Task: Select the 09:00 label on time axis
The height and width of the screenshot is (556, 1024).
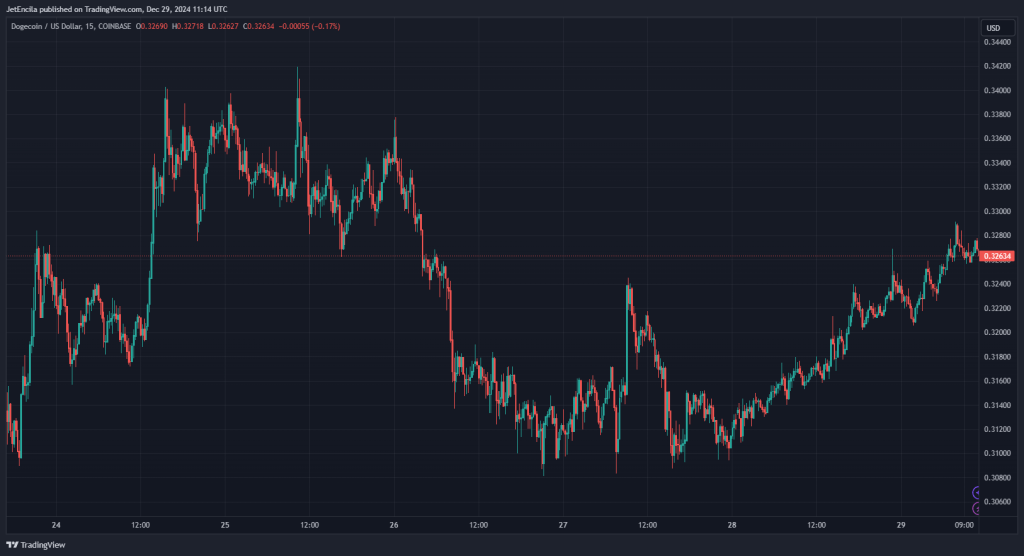Action: click(964, 525)
